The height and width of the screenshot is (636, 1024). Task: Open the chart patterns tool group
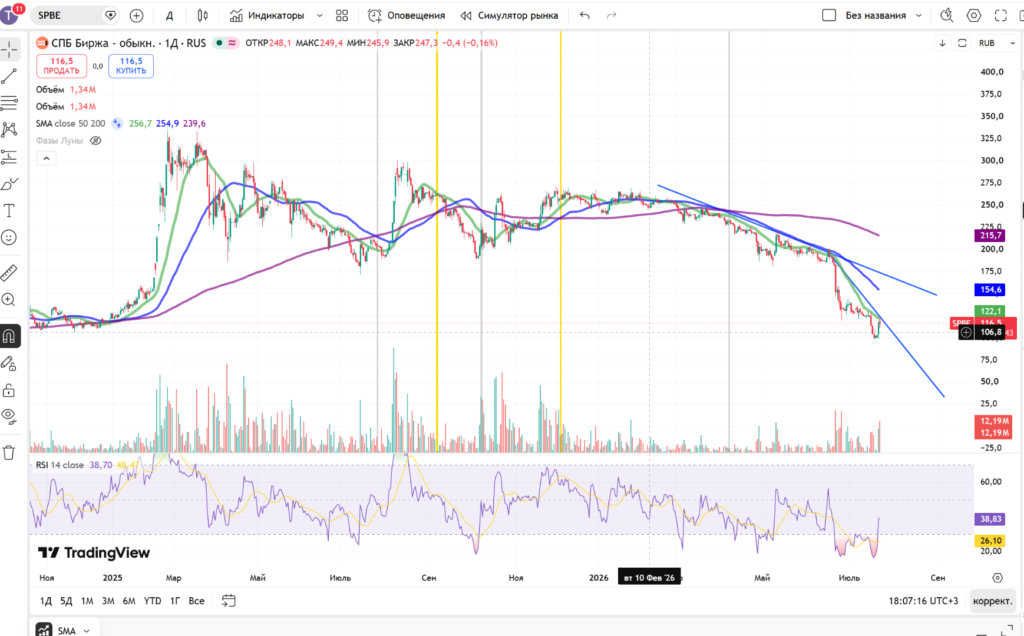pos(9,129)
